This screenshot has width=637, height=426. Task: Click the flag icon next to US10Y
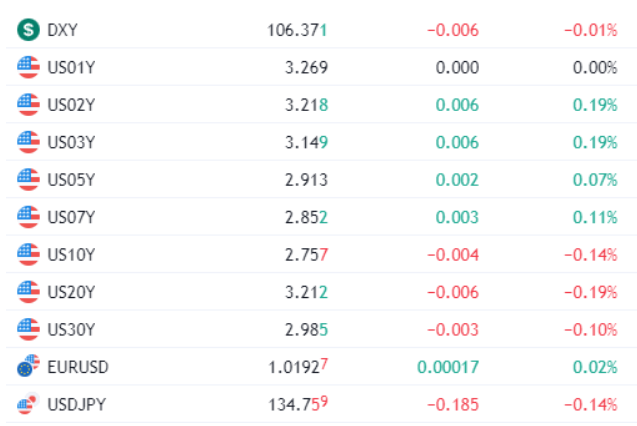[x=28, y=255]
